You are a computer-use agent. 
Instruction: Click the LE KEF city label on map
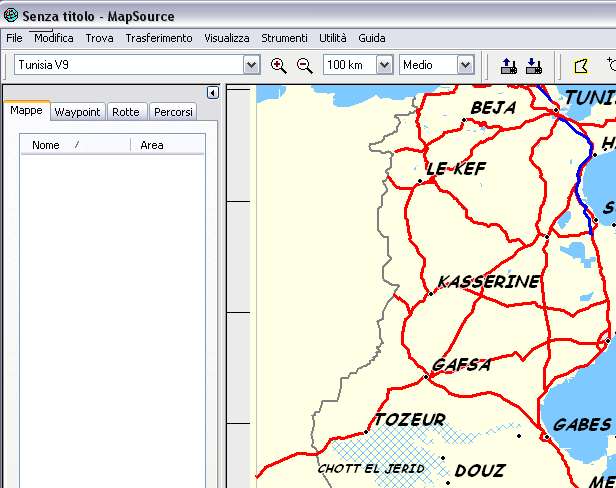(x=456, y=169)
